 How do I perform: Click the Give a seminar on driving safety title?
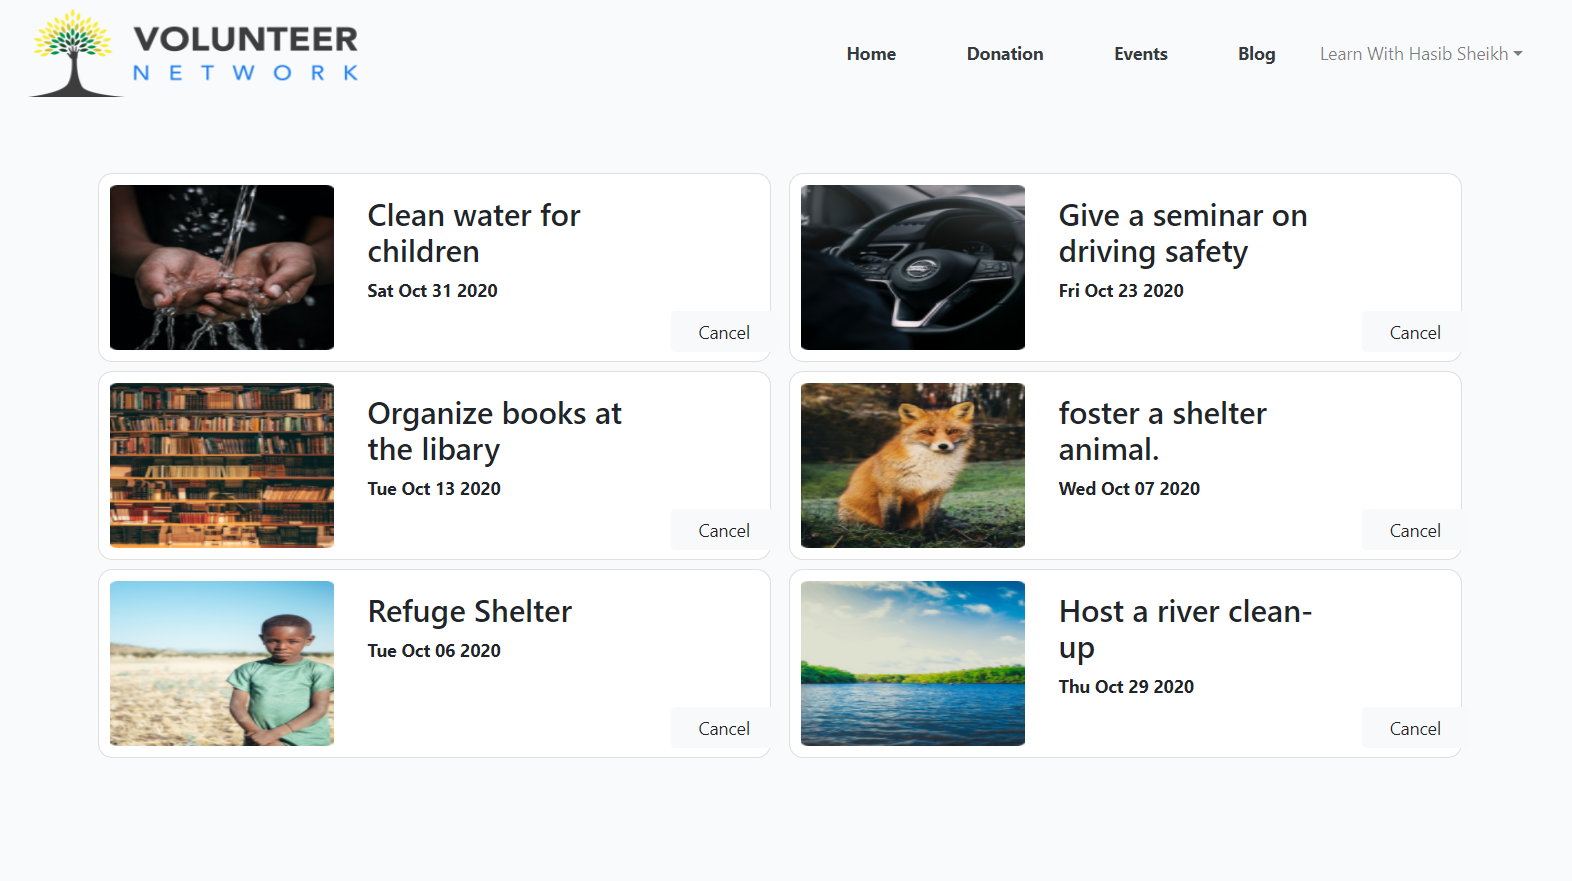click(1183, 233)
